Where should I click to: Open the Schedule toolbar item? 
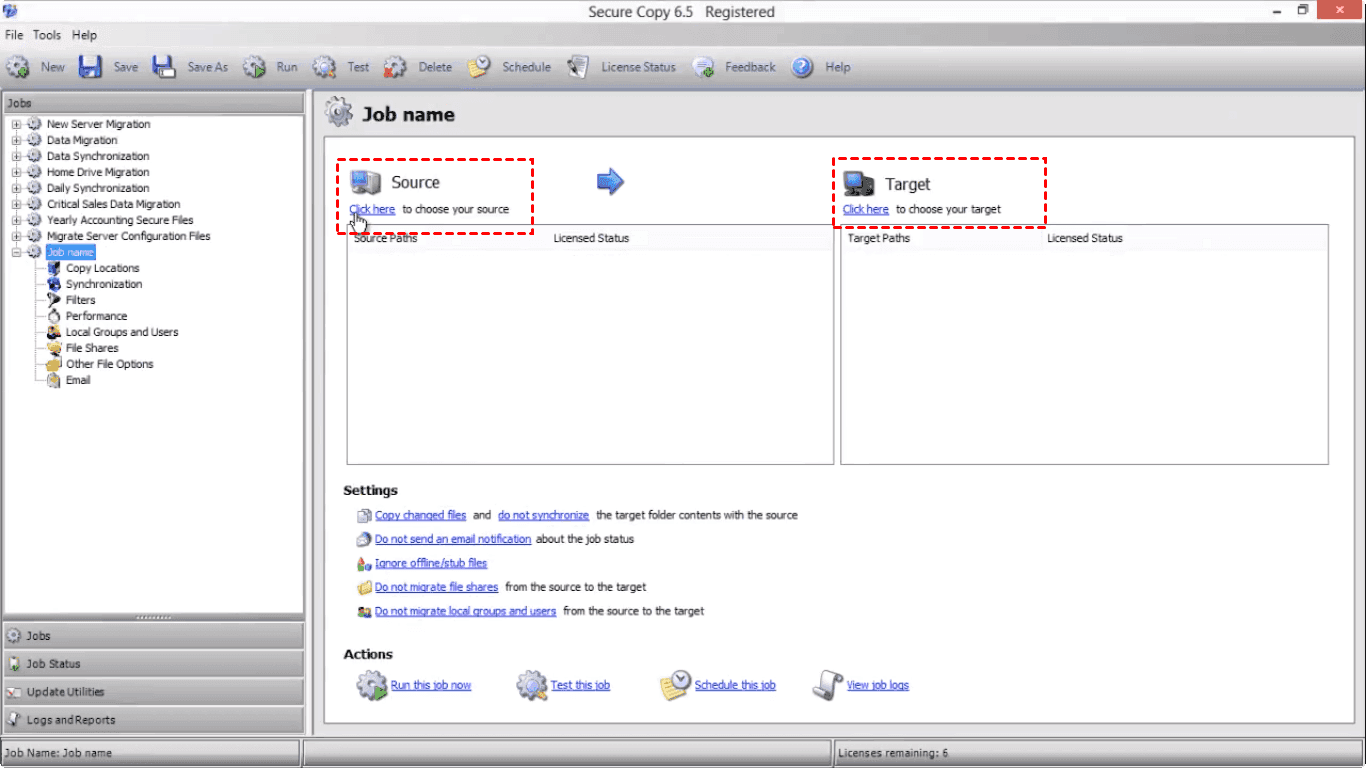coord(510,67)
